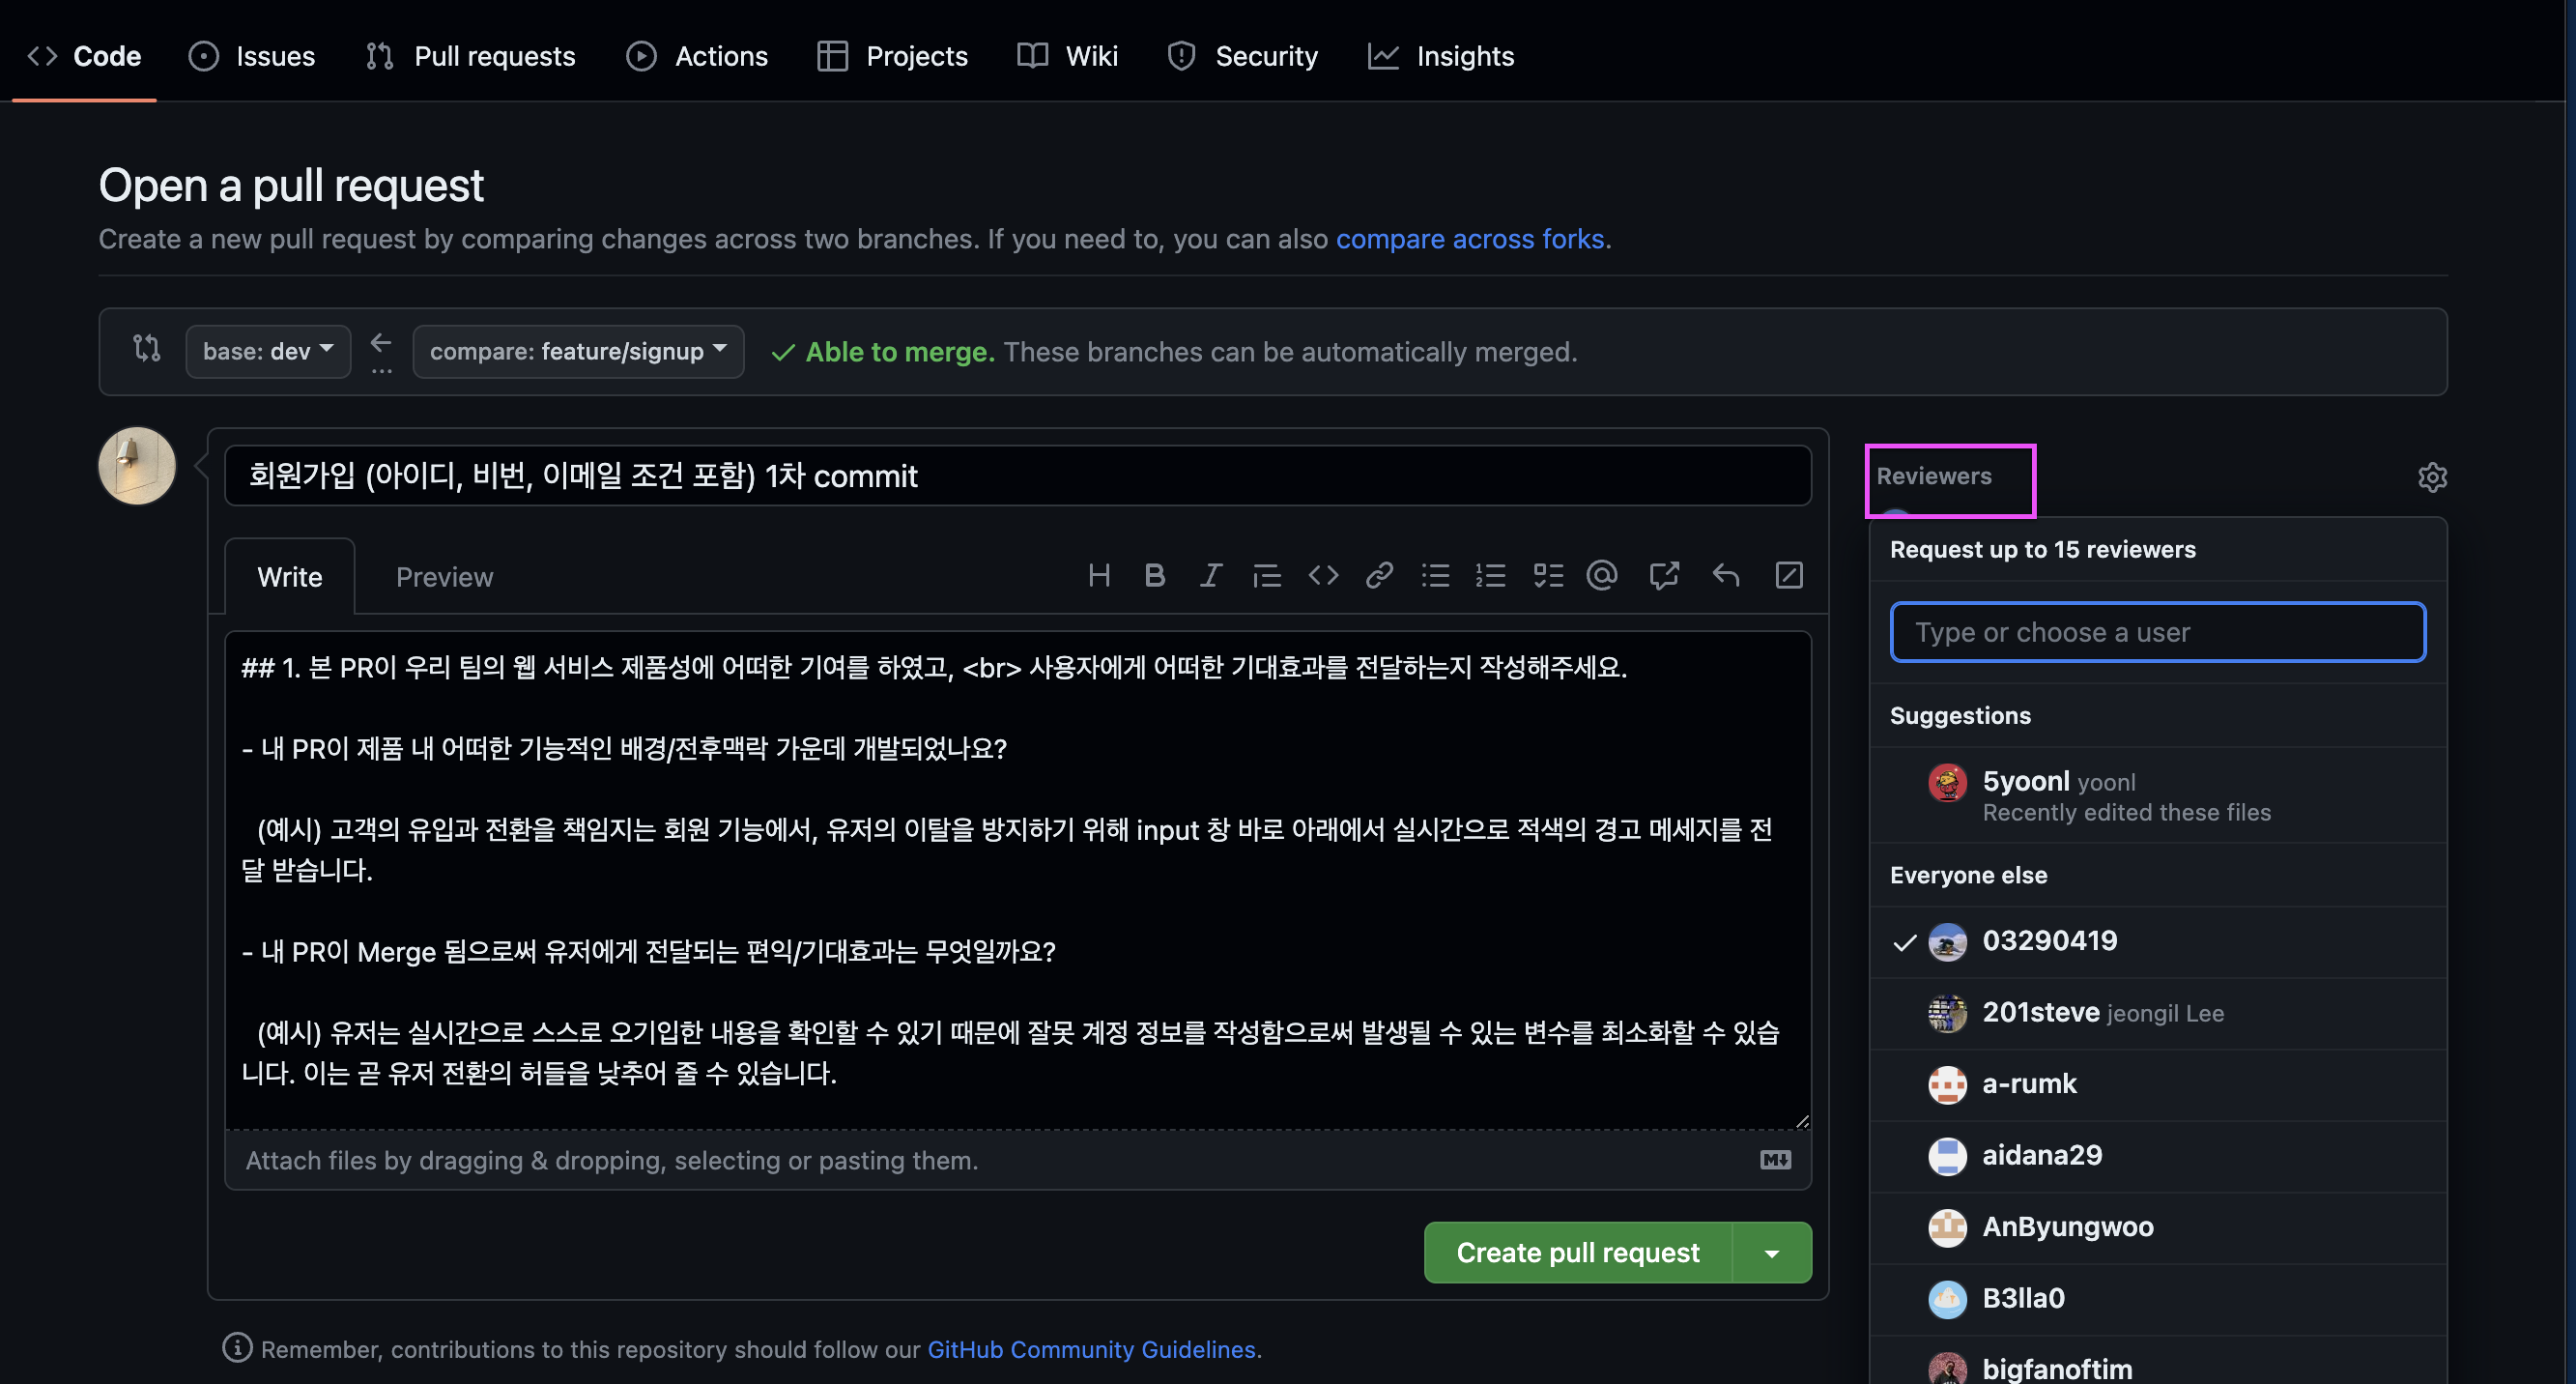This screenshot has height=1384, width=2576.
Task: Insert a task list icon
Action: (1548, 576)
